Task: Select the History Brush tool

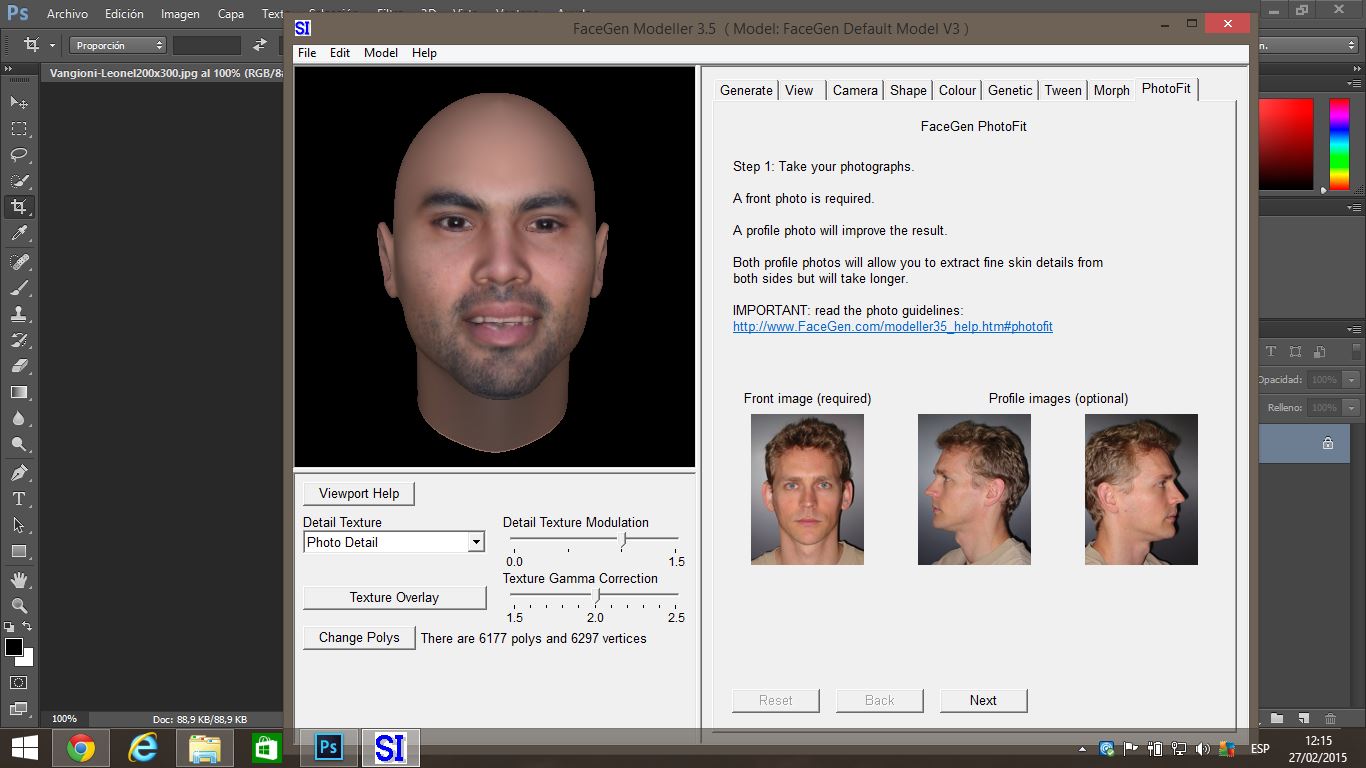Action: [19, 340]
